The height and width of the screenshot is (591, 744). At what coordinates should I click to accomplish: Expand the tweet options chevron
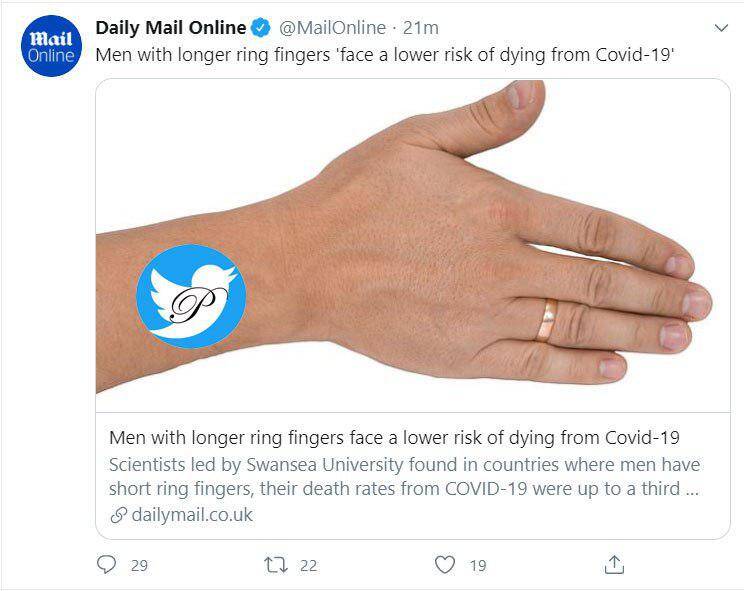tap(721, 28)
